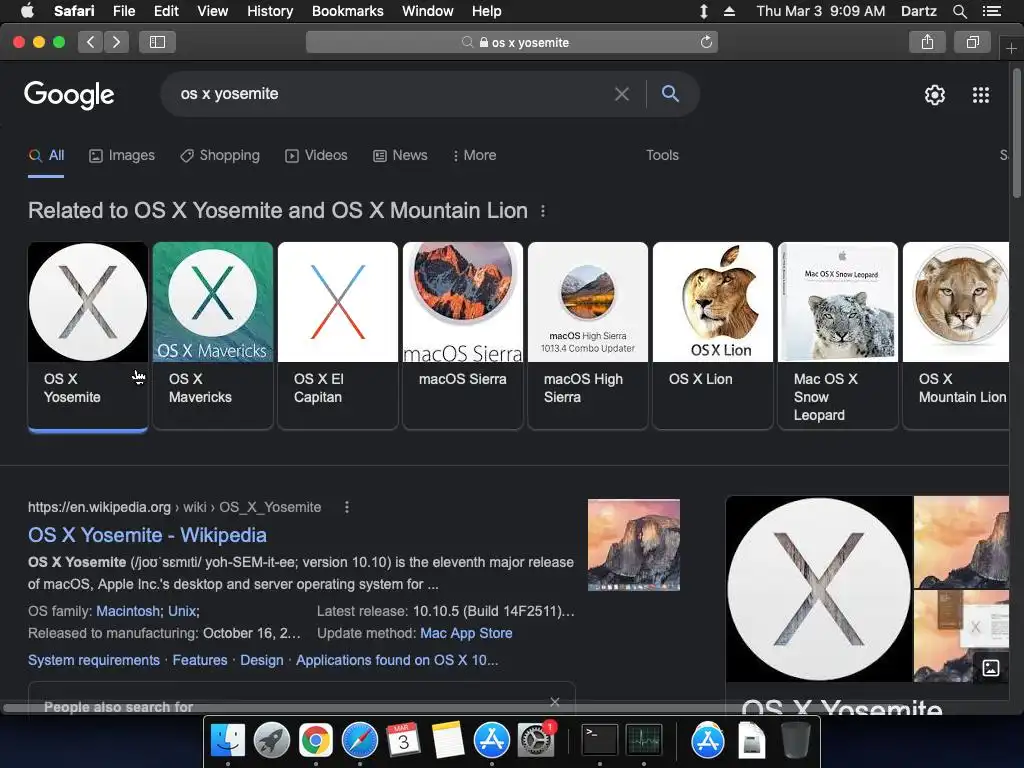
Task: Open the Apple menu
Action: (27, 10)
